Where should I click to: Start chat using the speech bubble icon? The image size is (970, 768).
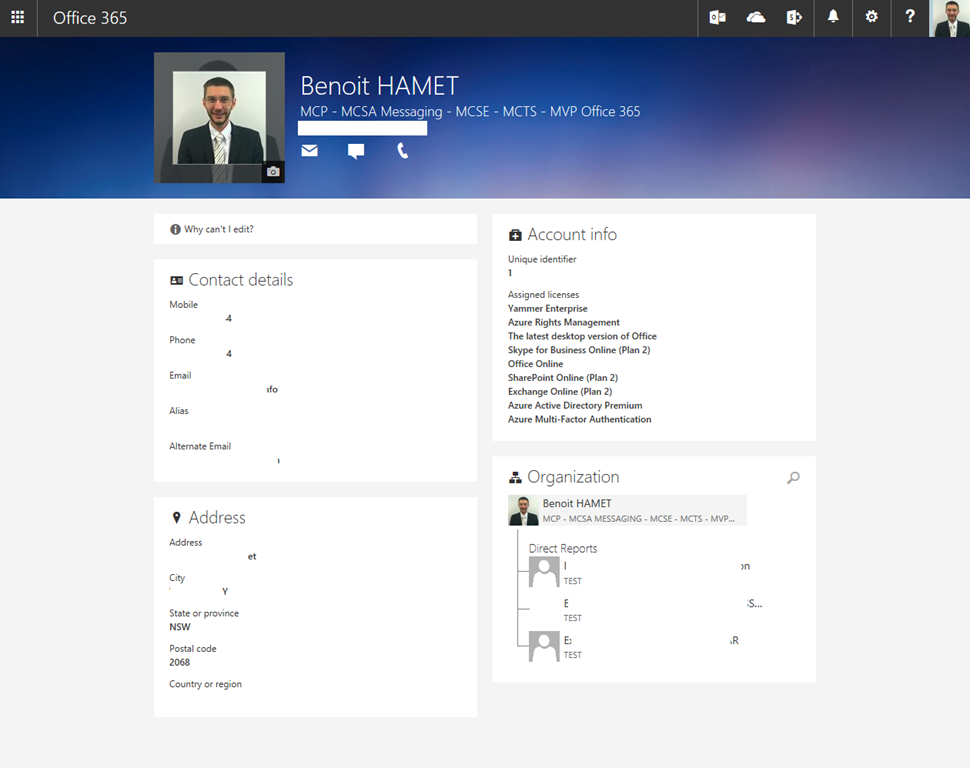tap(356, 151)
